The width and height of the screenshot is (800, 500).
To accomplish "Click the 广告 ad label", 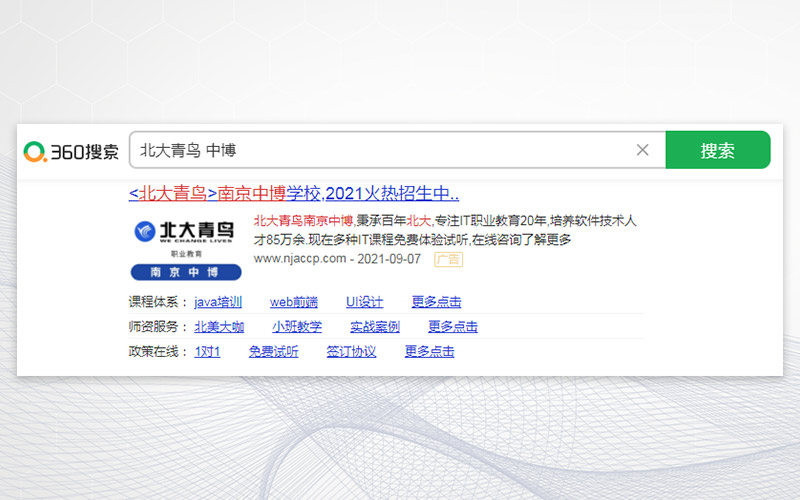I will (448, 259).
